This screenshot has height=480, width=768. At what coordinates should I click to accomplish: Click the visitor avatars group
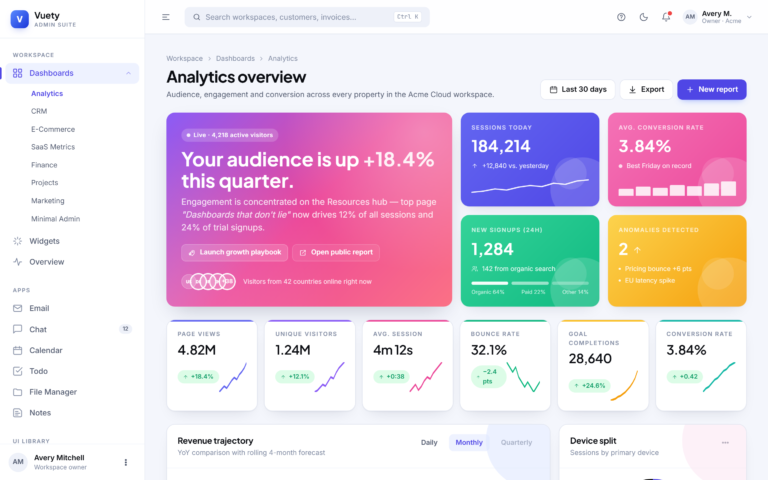[209, 282]
